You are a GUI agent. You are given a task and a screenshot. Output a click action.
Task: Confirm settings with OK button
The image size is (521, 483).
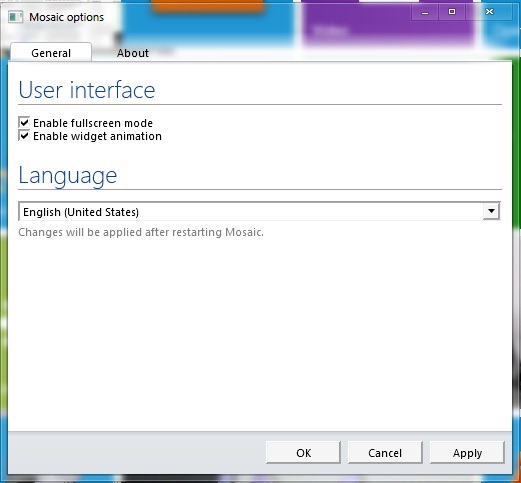[303, 453]
